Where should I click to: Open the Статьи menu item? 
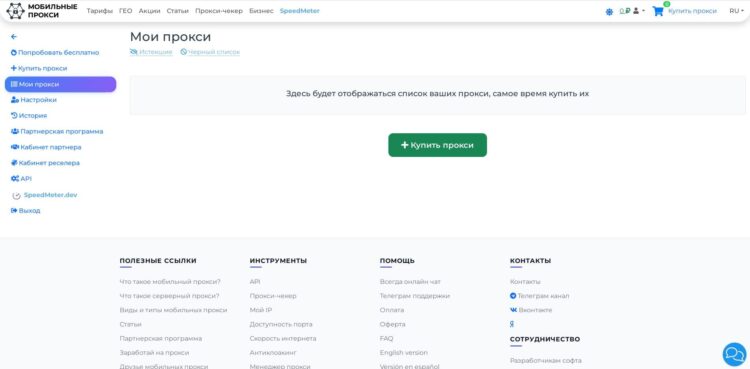click(x=177, y=11)
